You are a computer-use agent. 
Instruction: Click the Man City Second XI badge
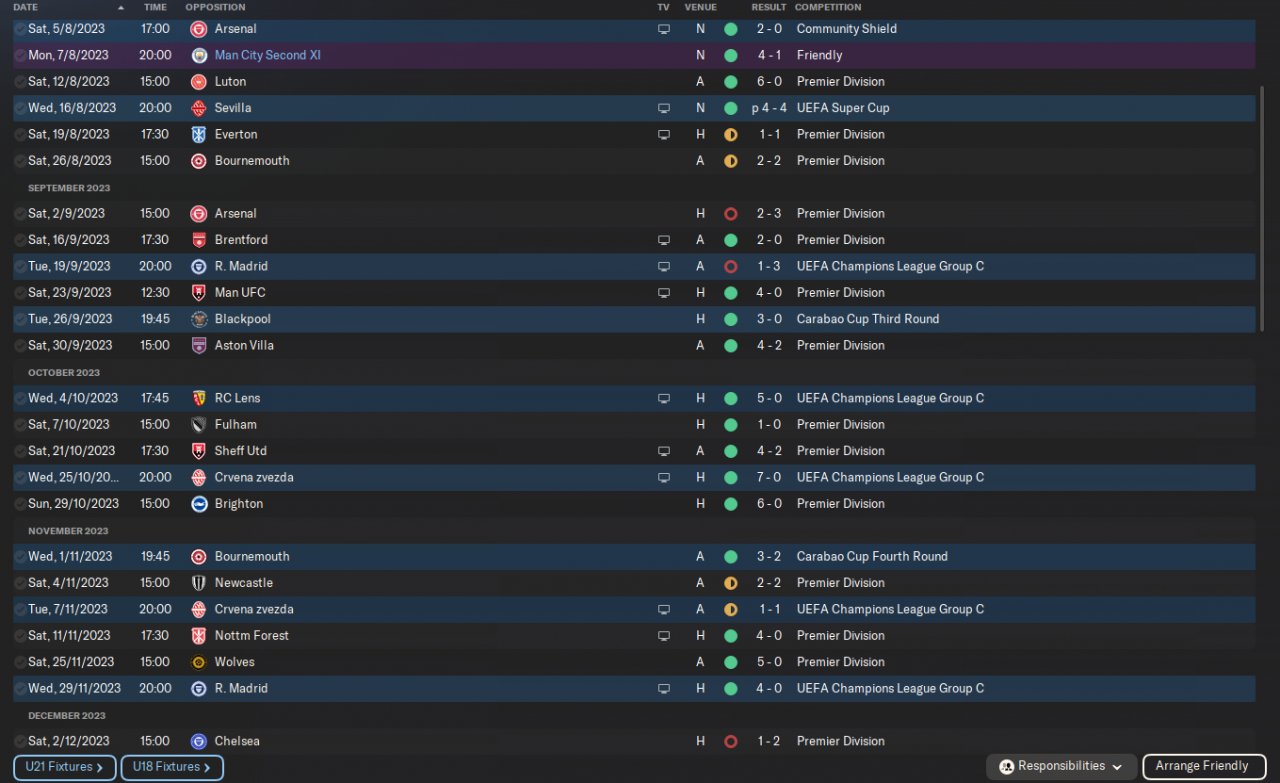click(x=199, y=55)
